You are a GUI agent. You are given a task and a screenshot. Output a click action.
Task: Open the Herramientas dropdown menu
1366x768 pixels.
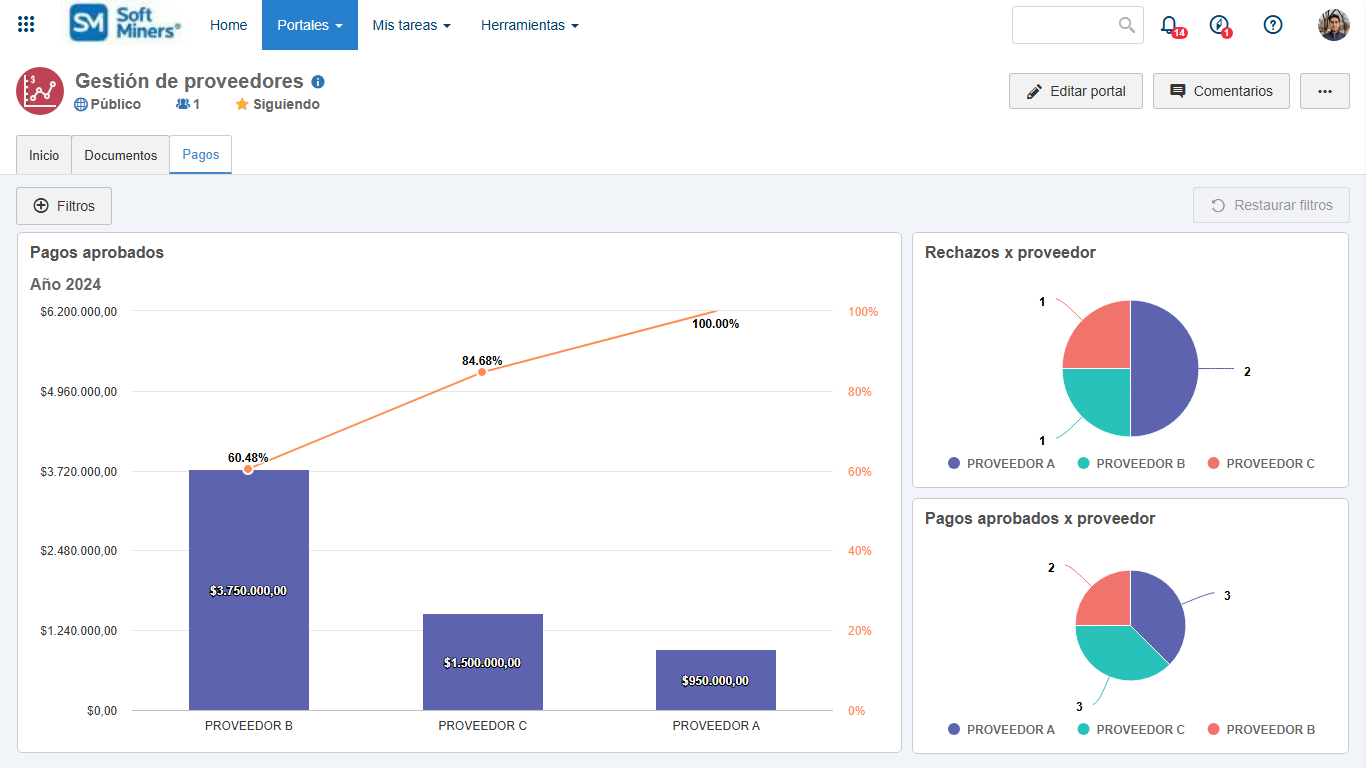(529, 25)
